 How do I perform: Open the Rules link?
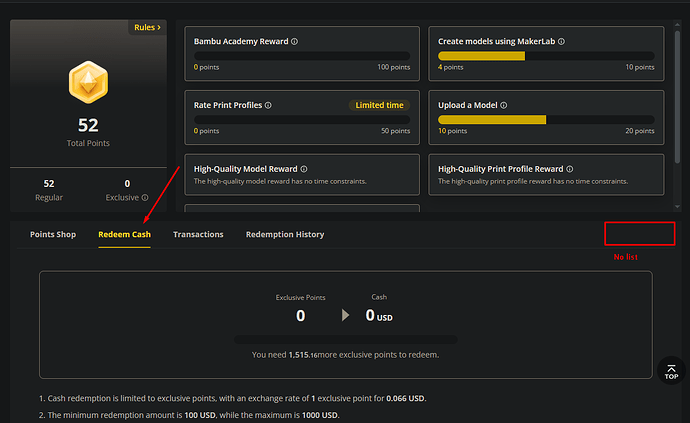[147, 27]
